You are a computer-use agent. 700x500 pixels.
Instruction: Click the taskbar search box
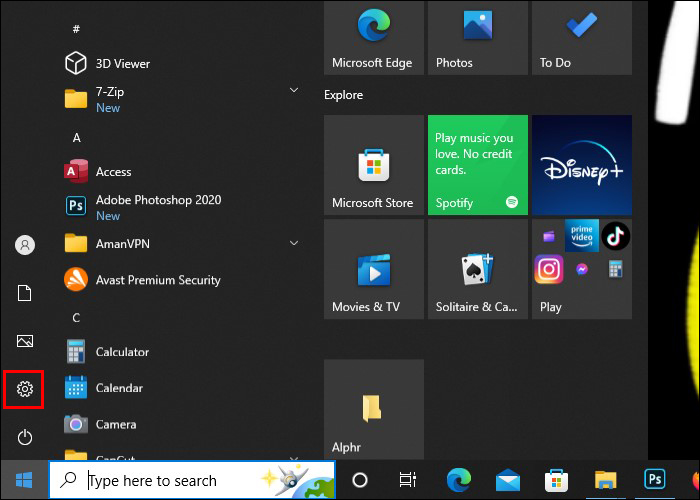click(192, 480)
